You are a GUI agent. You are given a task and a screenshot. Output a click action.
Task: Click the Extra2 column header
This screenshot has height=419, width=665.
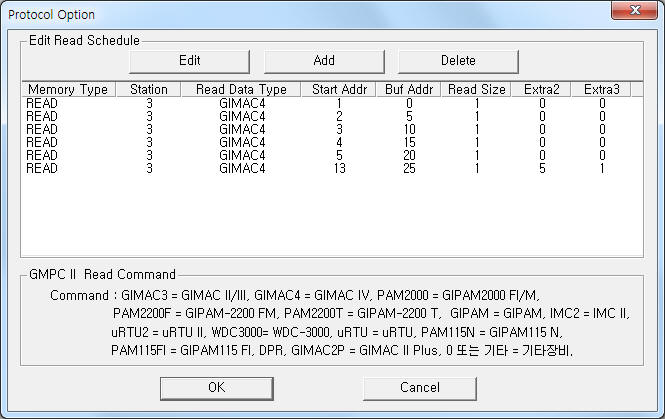[x=542, y=89]
